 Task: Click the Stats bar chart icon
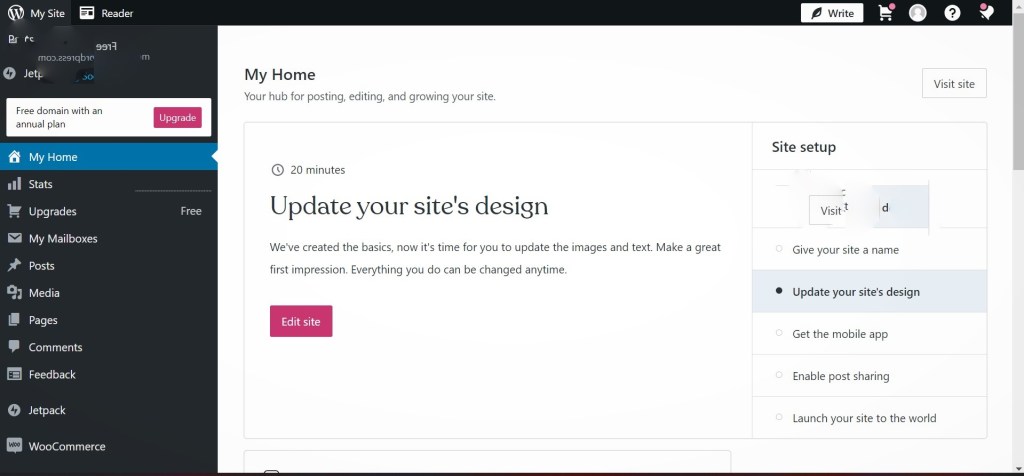coord(14,184)
